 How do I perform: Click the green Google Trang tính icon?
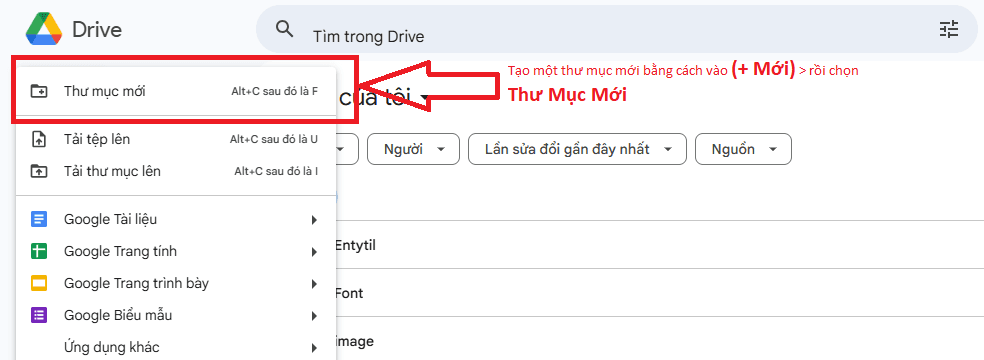point(39,251)
